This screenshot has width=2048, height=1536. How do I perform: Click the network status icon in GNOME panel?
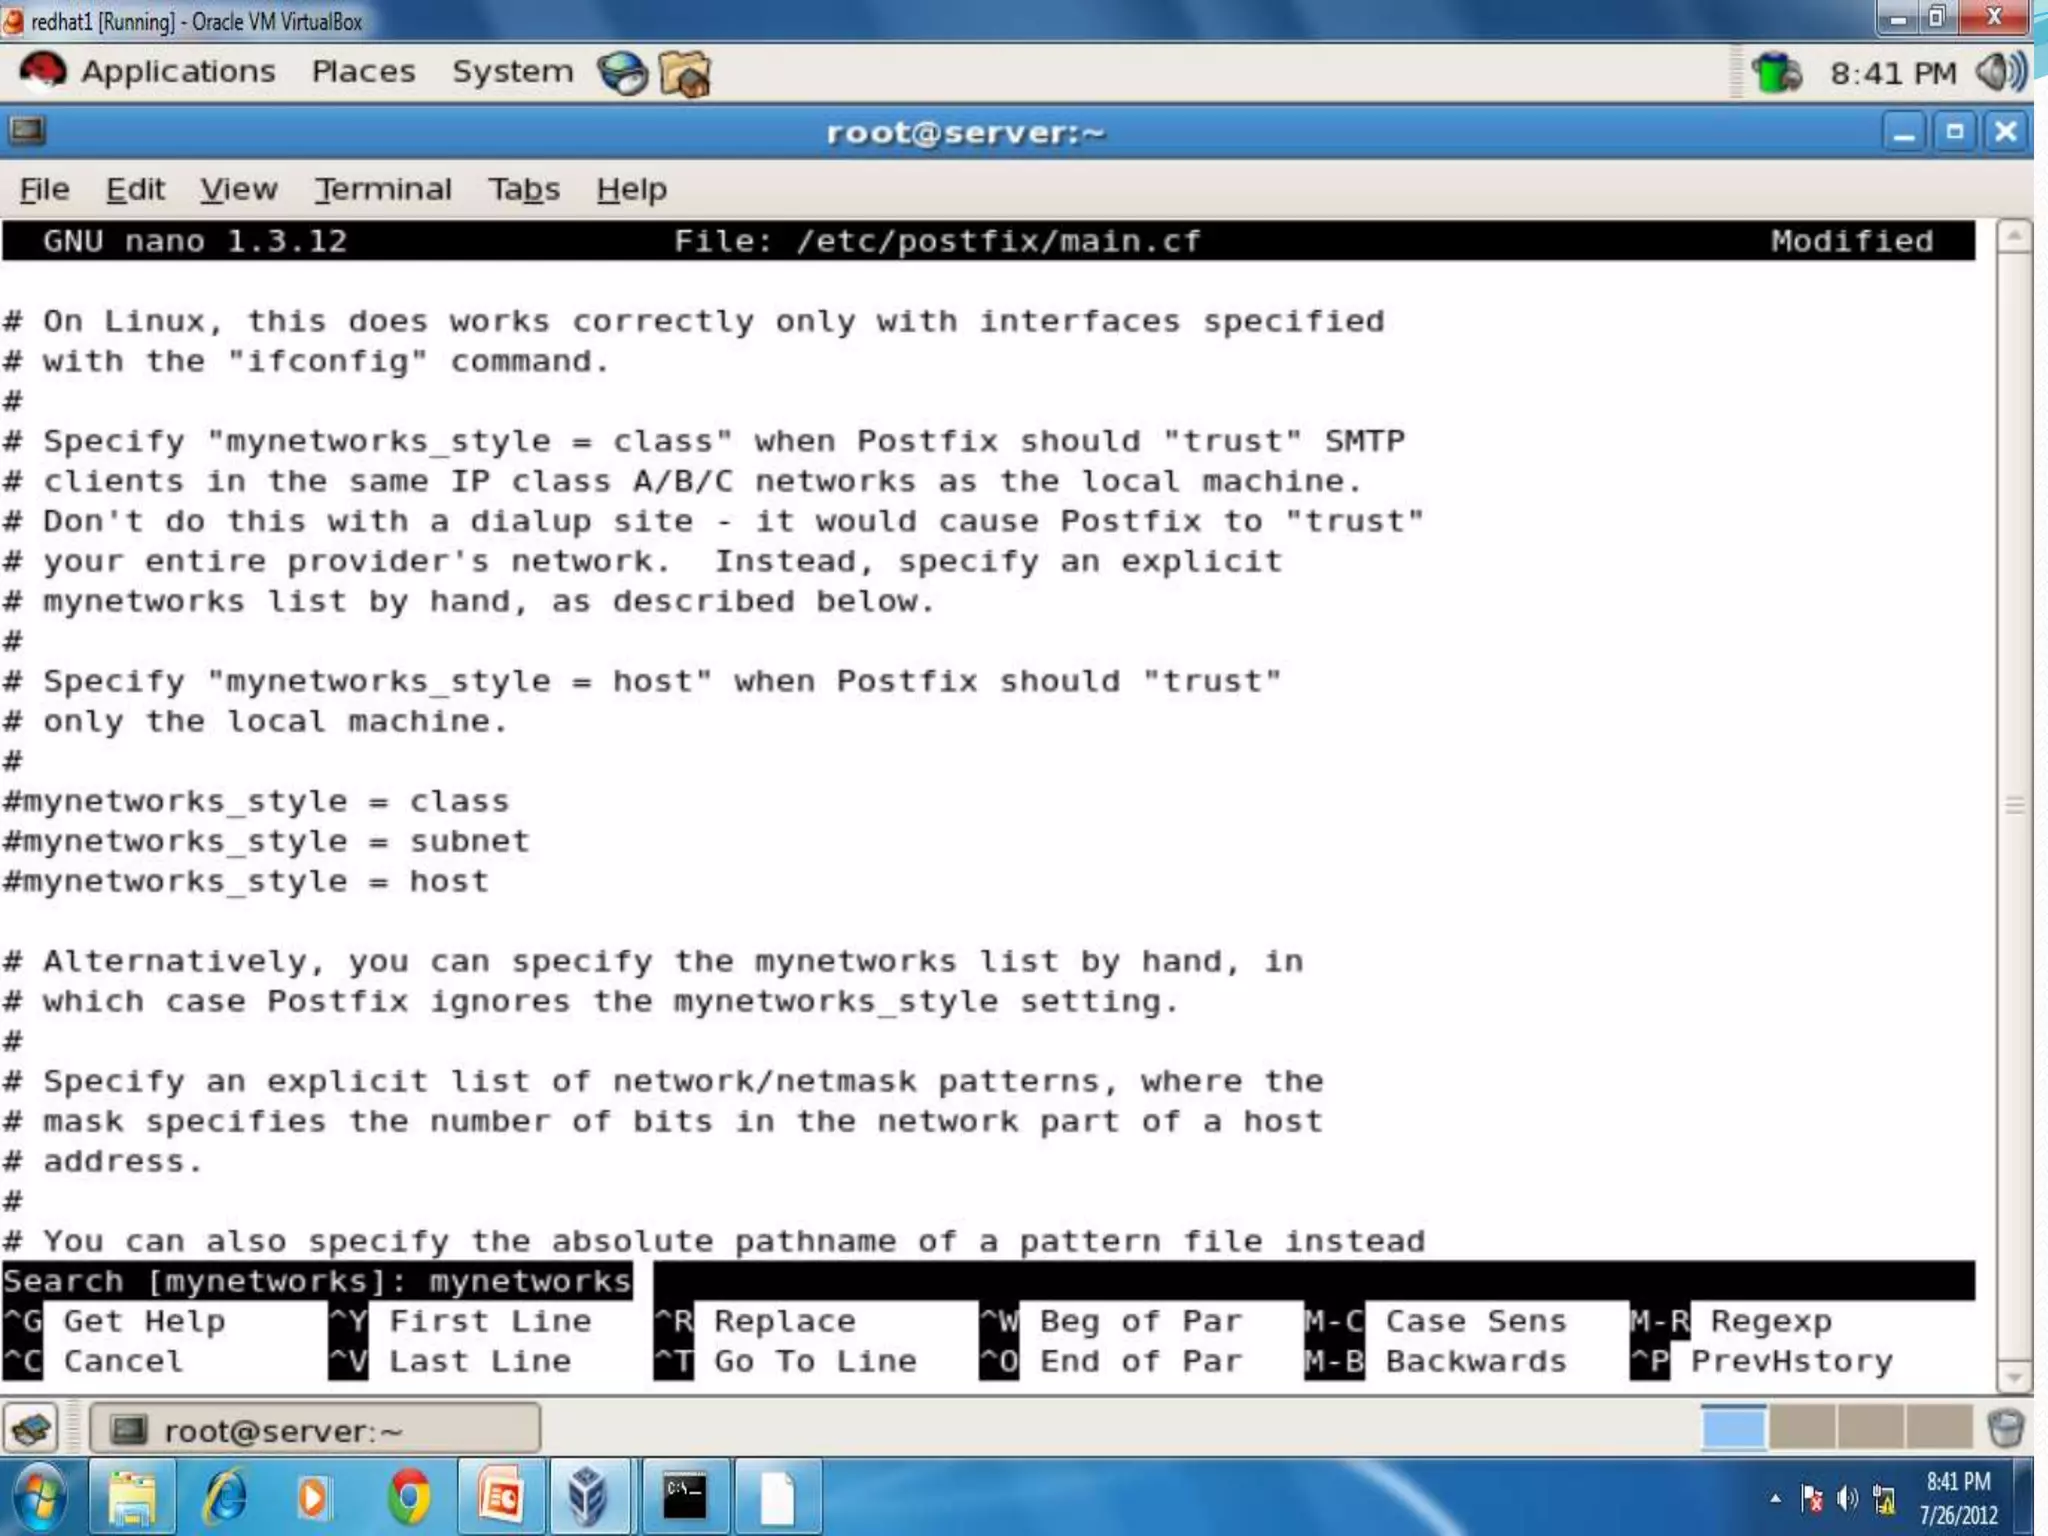point(1776,73)
